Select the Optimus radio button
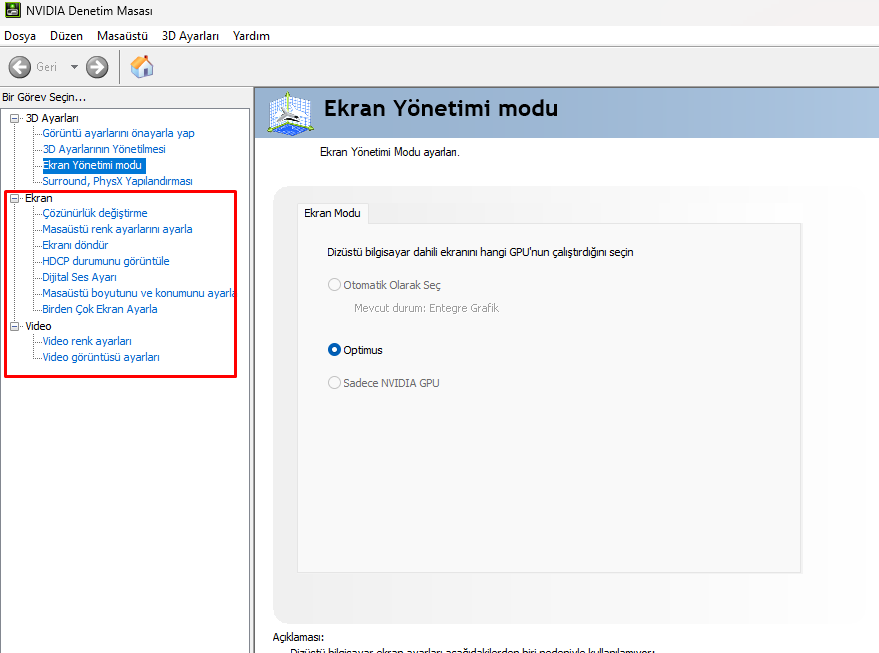The width and height of the screenshot is (879, 653). (x=334, y=350)
